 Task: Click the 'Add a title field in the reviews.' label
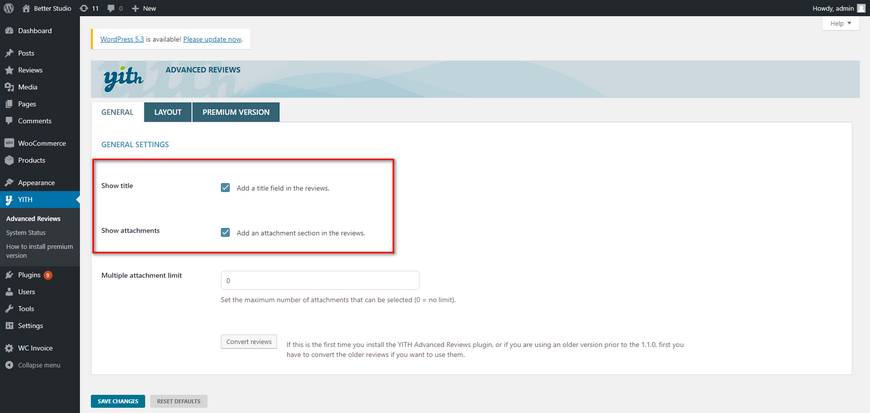point(284,188)
